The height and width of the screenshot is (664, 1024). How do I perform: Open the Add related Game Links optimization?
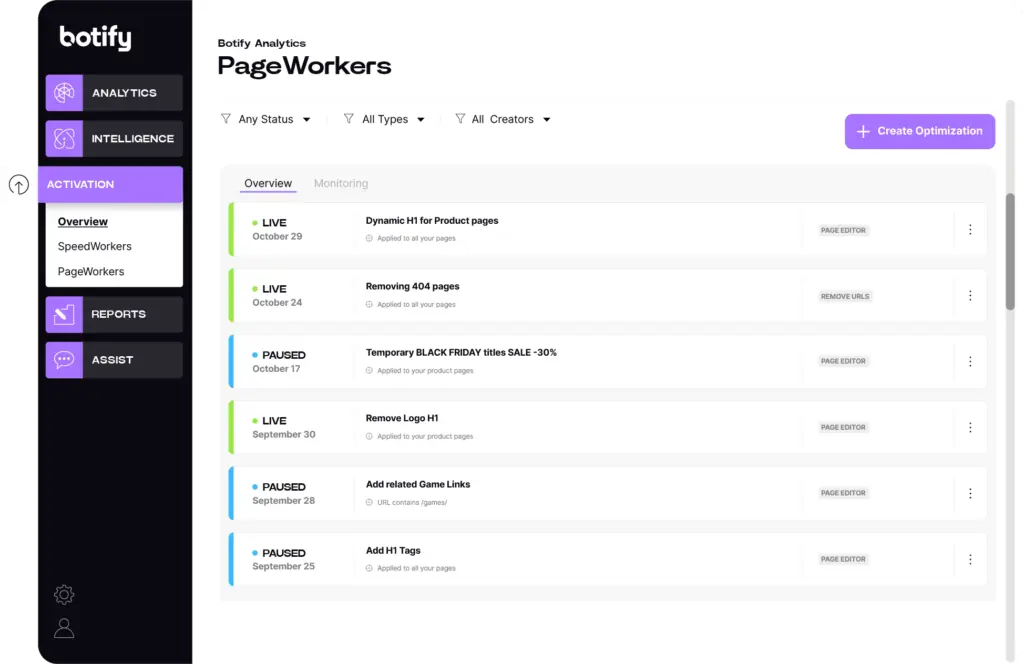tap(418, 484)
